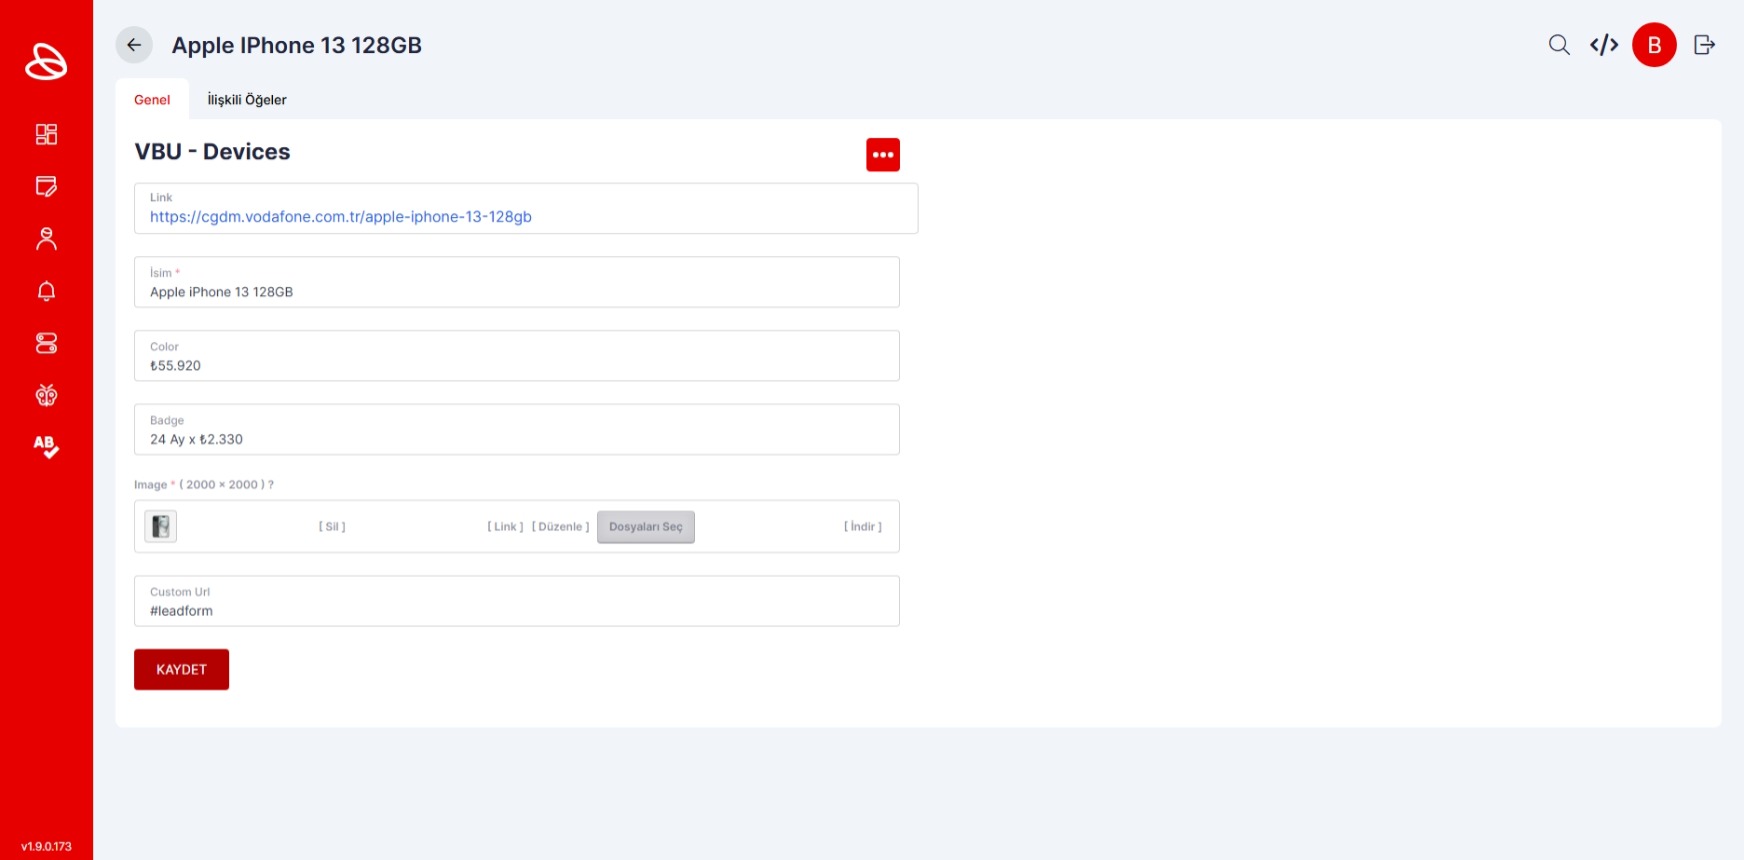Screen dimensions: 1744x860
Task: Open the search icon in header
Action: tap(1558, 45)
